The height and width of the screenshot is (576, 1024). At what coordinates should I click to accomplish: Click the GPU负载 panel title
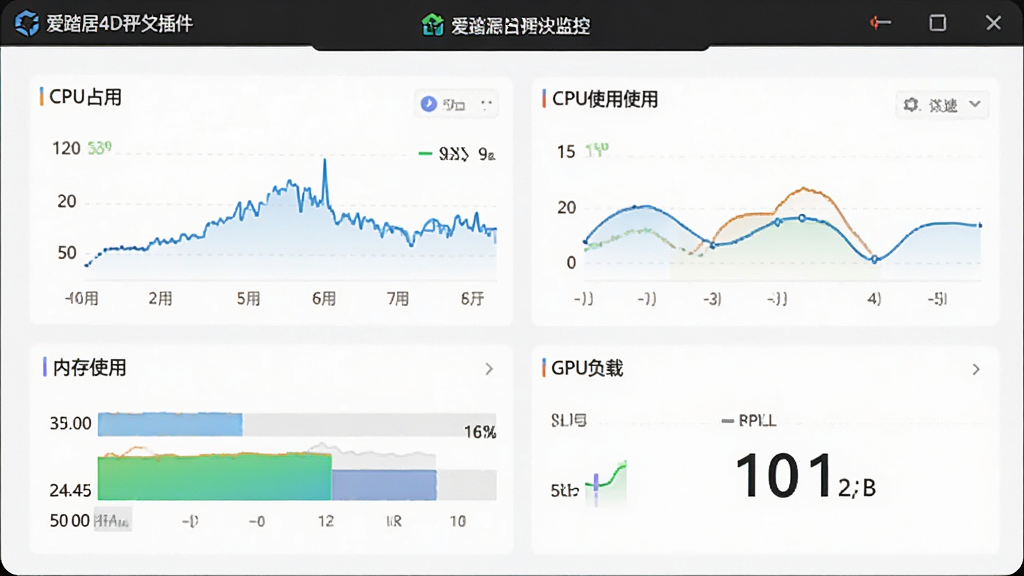(587, 368)
